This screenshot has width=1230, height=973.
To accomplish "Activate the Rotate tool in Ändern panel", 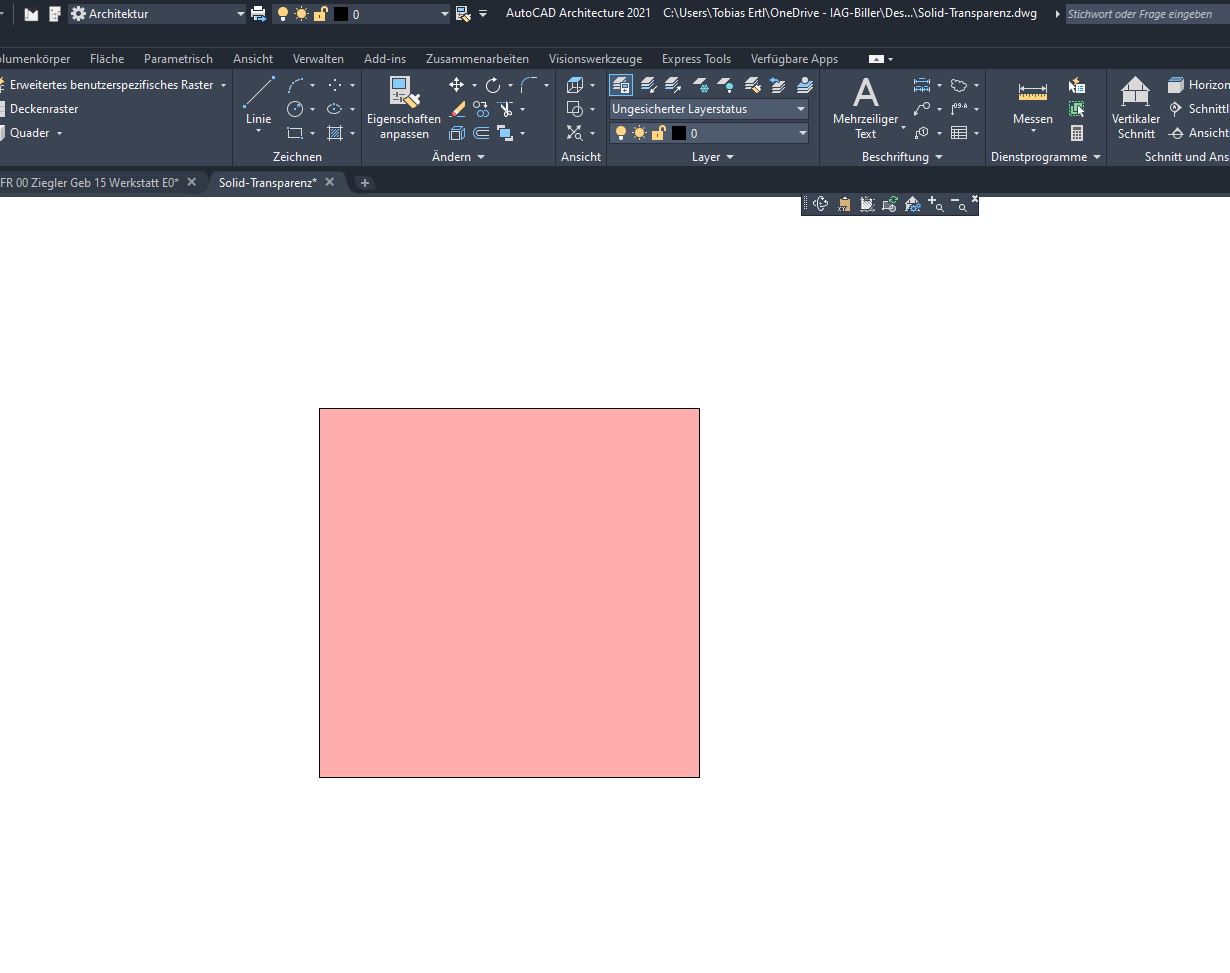I will pos(493,85).
